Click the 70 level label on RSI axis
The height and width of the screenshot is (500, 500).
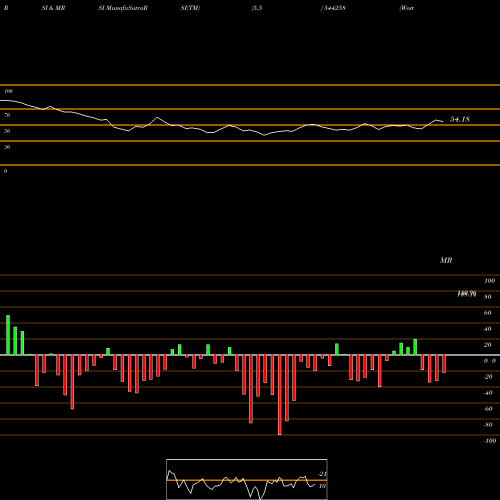tap(7, 115)
